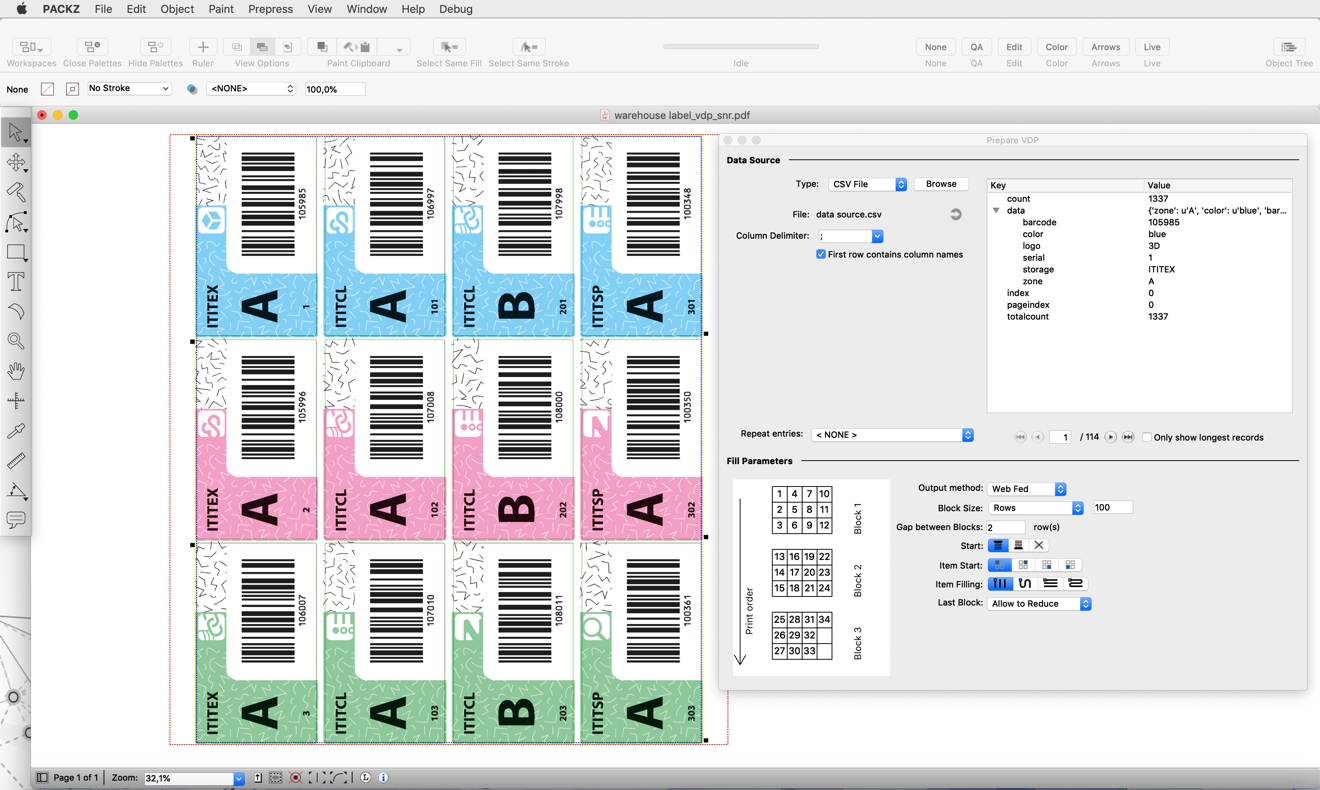The width and height of the screenshot is (1320, 790).
Task: Open the Block Size Rows dropdown
Action: [1036, 508]
